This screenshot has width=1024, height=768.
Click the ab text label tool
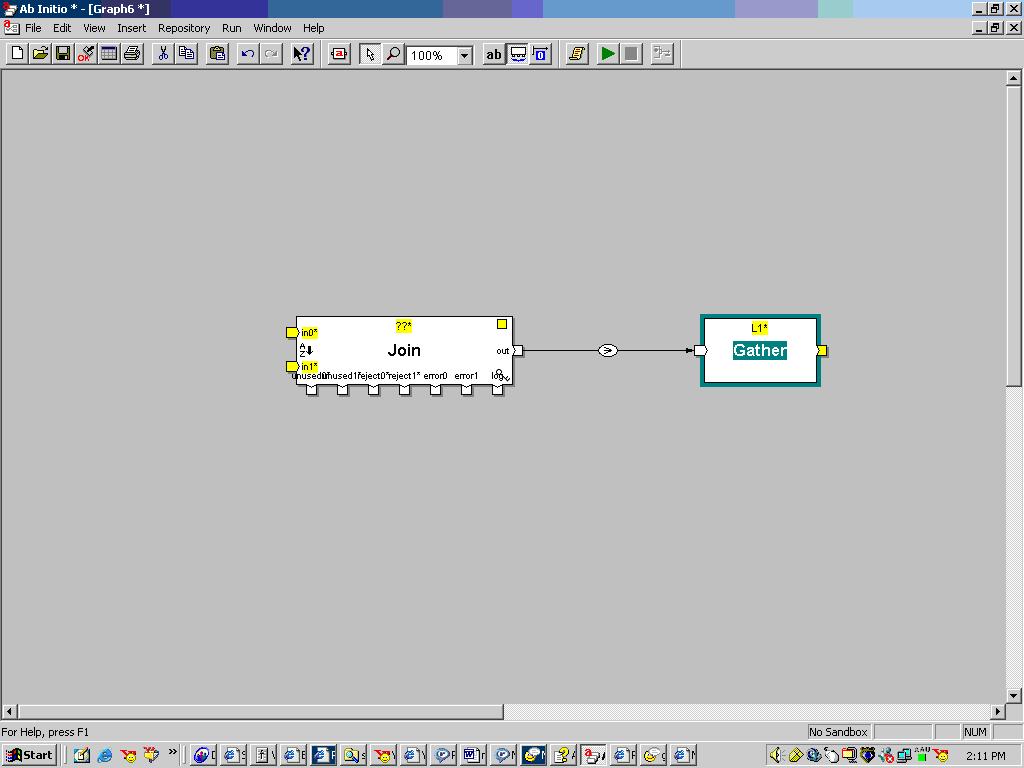pos(493,54)
